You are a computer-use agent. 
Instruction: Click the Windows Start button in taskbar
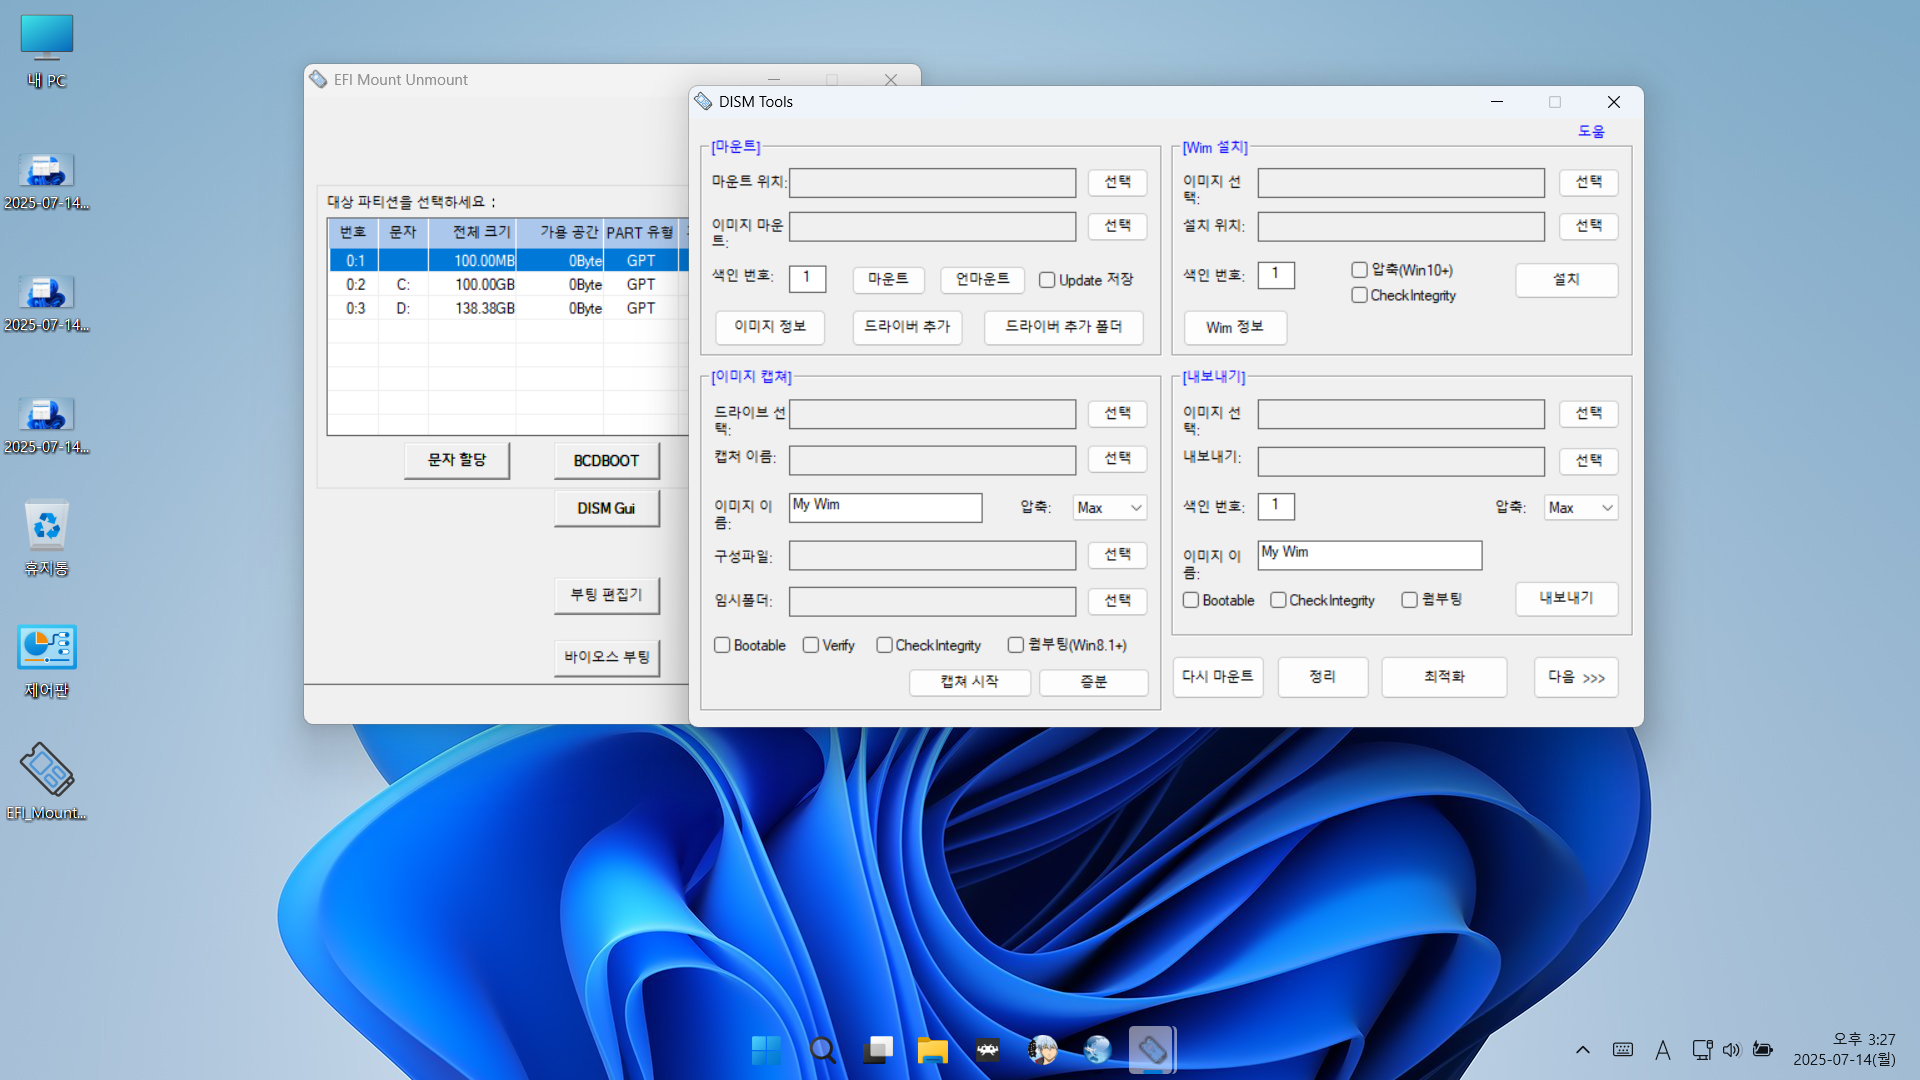click(x=766, y=1050)
